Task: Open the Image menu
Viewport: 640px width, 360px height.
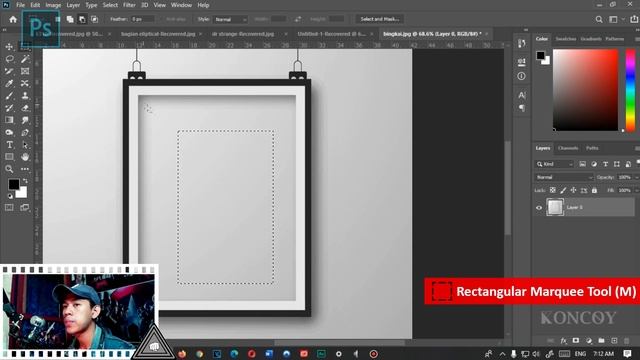Action: click(x=53, y=5)
